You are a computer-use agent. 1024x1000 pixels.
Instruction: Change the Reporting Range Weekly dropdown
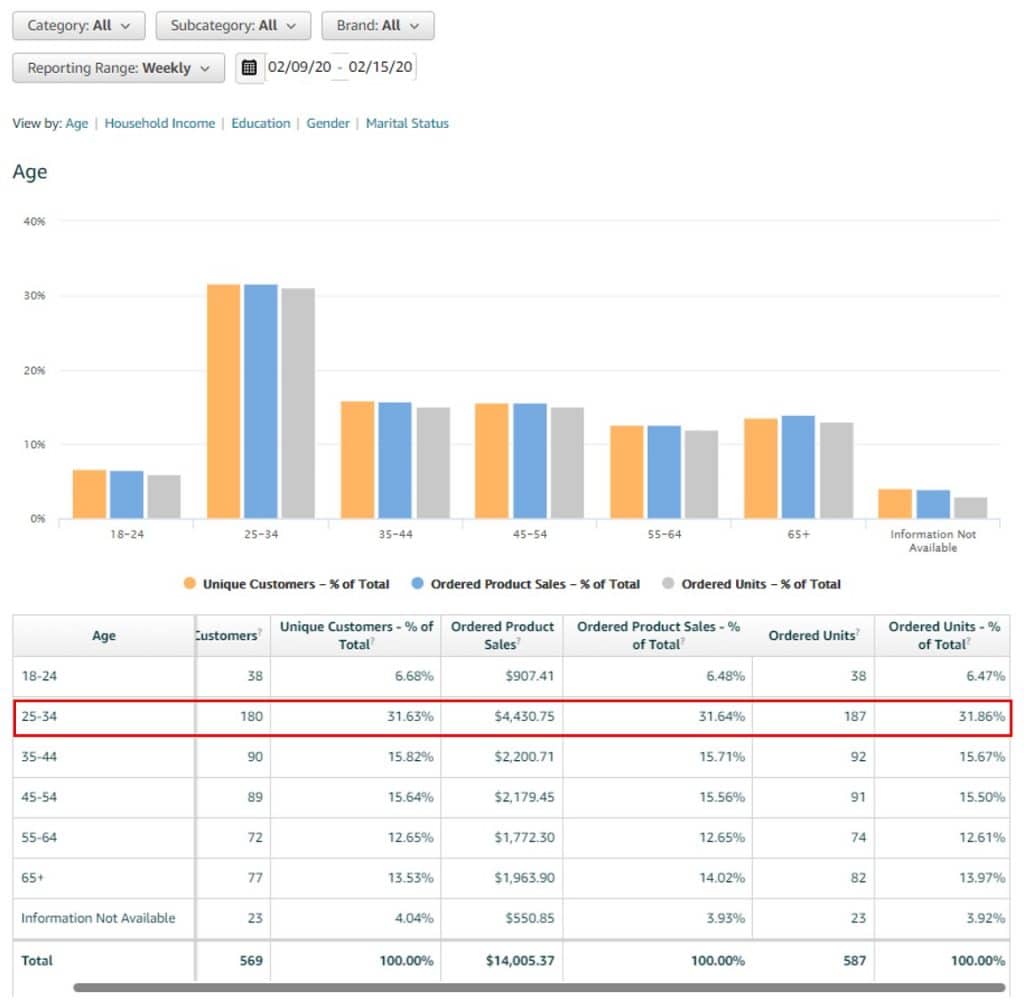(x=118, y=68)
